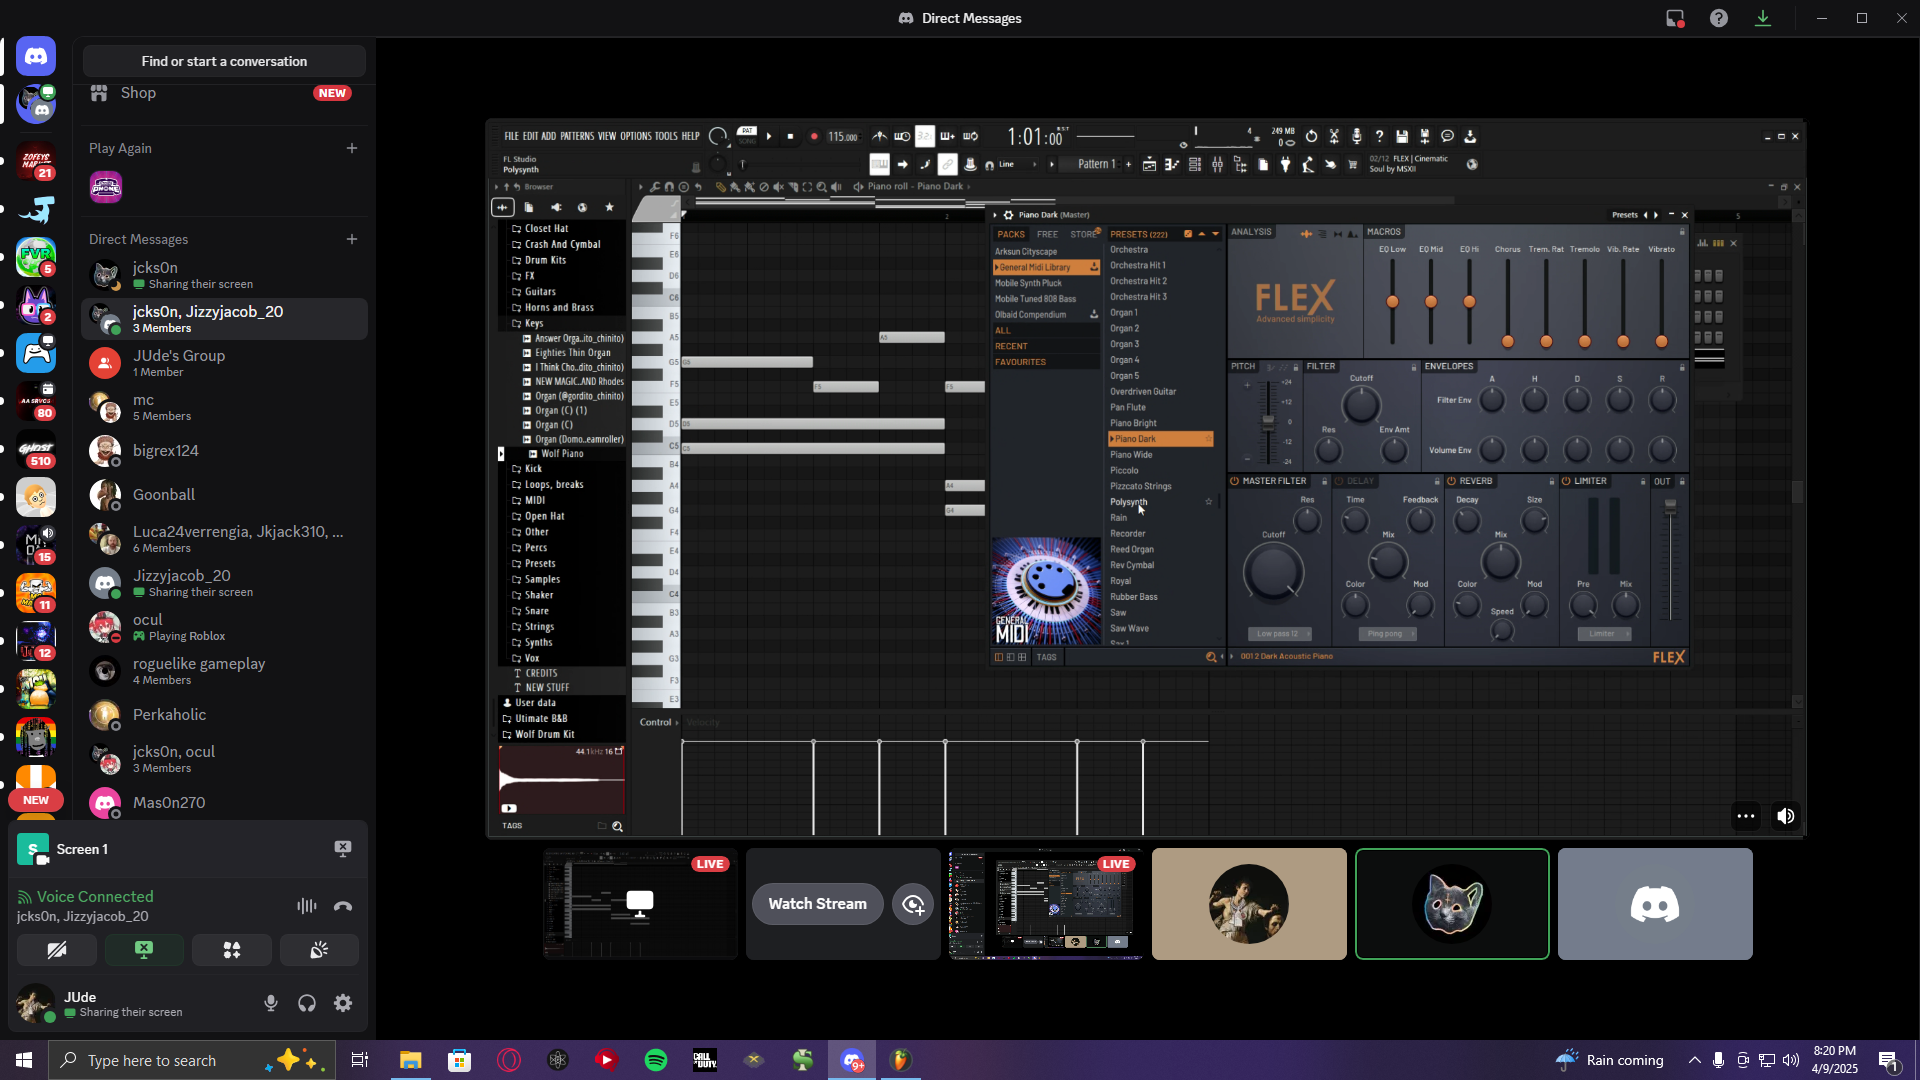This screenshot has height=1080, width=1920.
Task: Click Find or start a conversation
Action: click(x=224, y=61)
